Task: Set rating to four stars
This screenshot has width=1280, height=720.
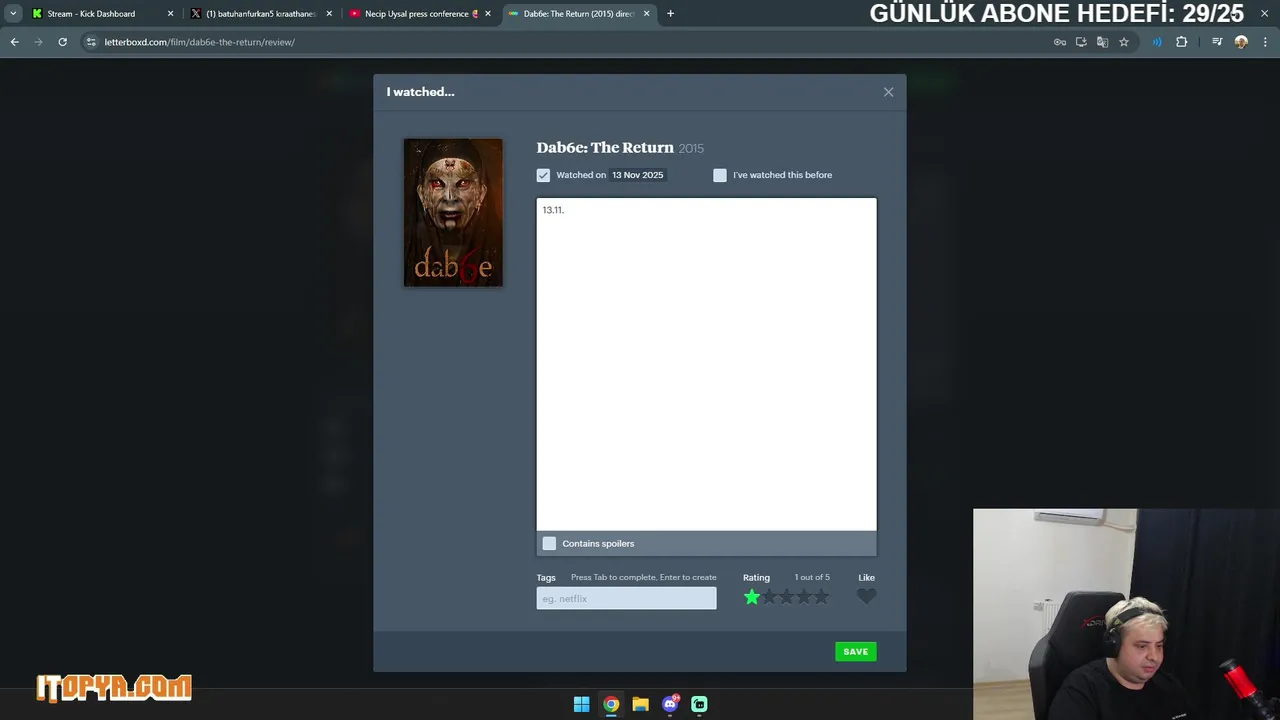Action: click(x=804, y=597)
